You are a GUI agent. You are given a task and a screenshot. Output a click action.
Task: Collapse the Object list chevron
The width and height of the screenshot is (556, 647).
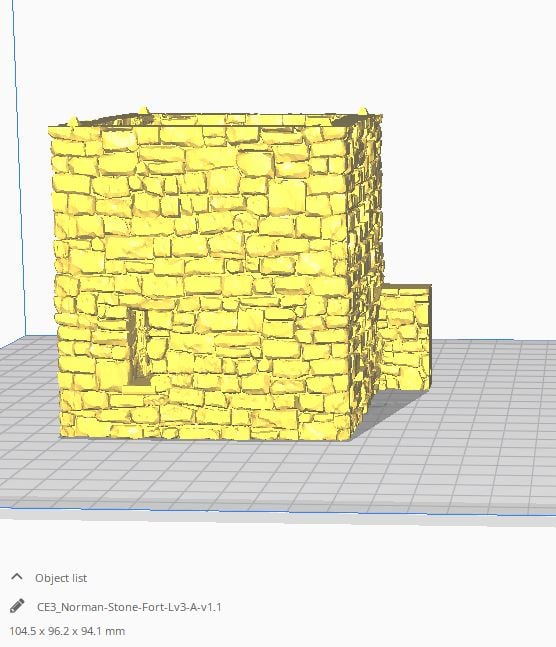[x=17, y=577]
